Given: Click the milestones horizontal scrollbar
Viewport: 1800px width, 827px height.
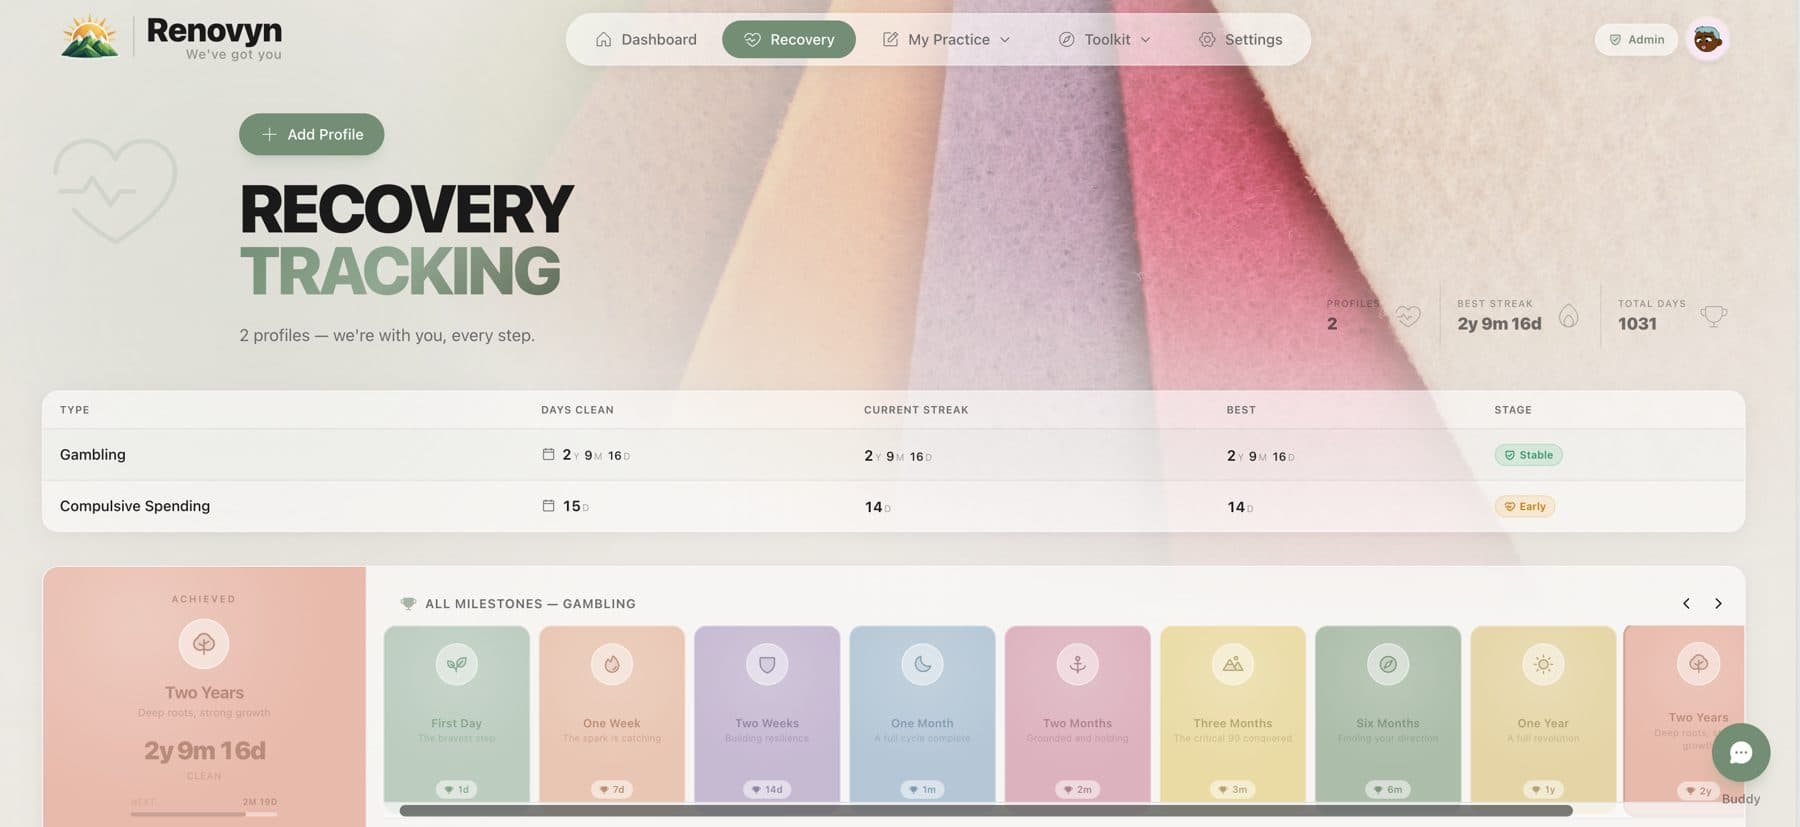Looking at the screenshot, I should click(x=985, y=811).
